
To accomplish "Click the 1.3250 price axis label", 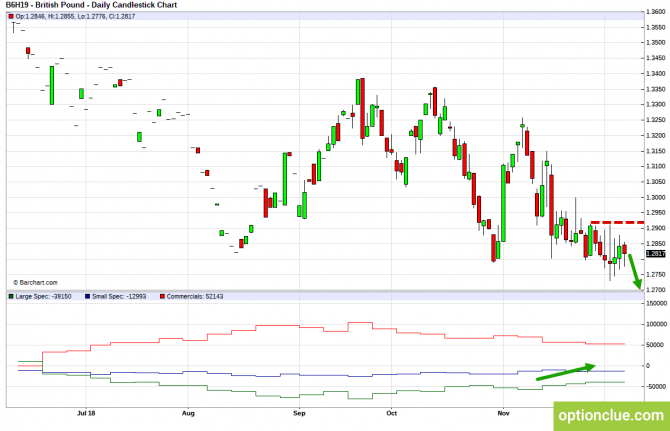I will [x=656, y=120].
